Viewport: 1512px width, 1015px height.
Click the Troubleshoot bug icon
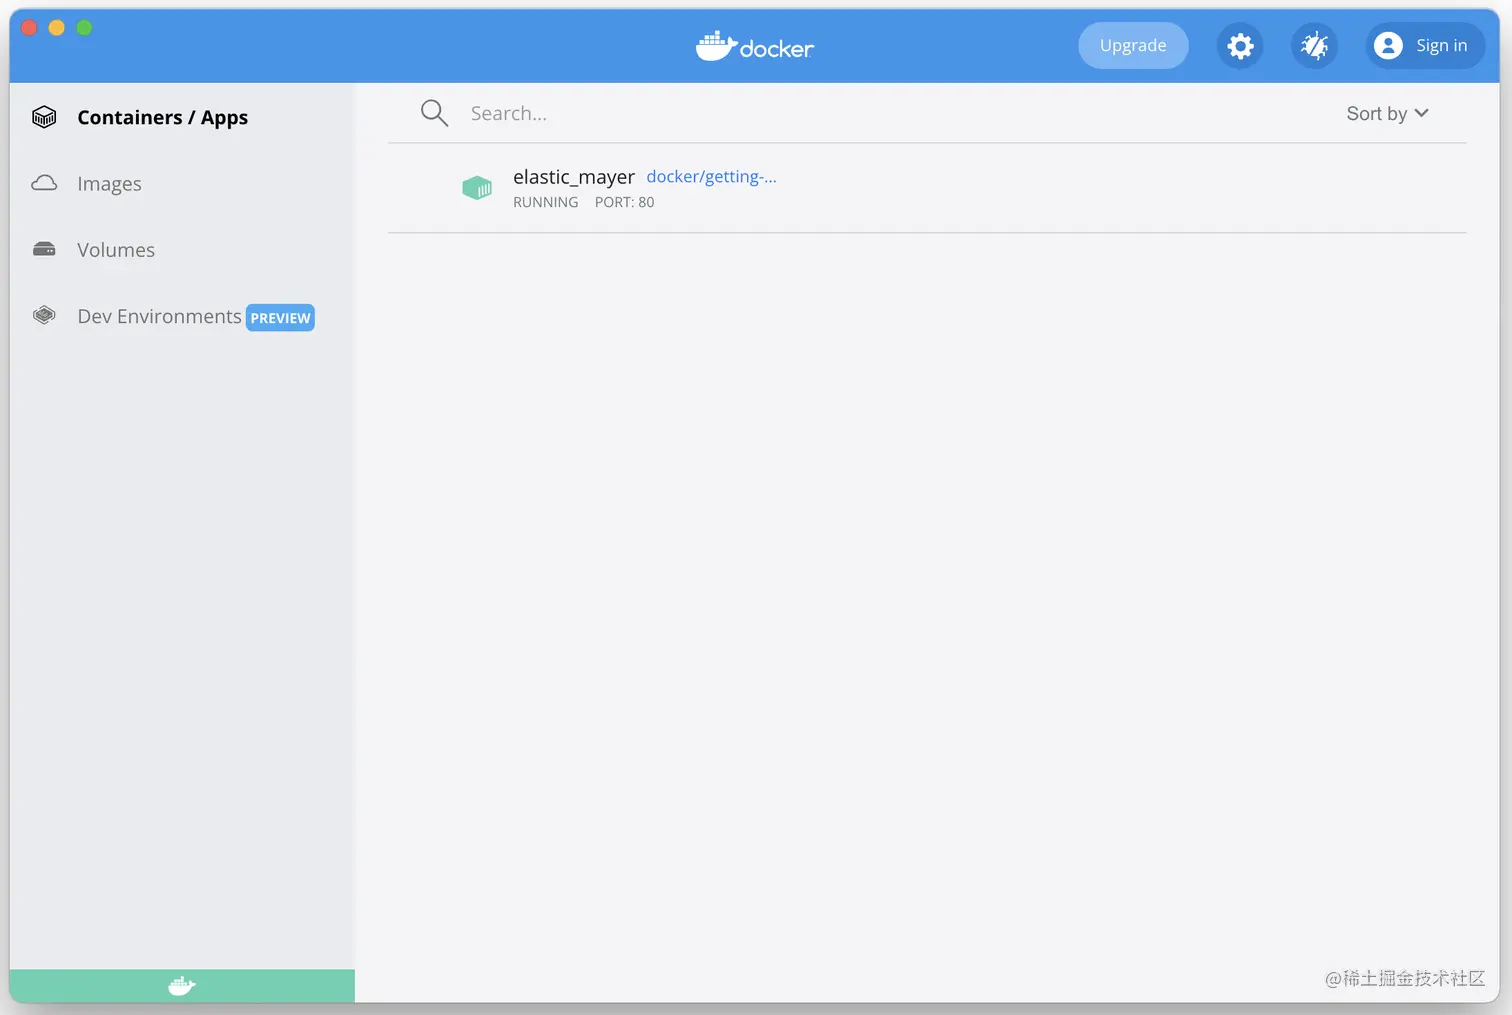click(x=1314, y=45)
